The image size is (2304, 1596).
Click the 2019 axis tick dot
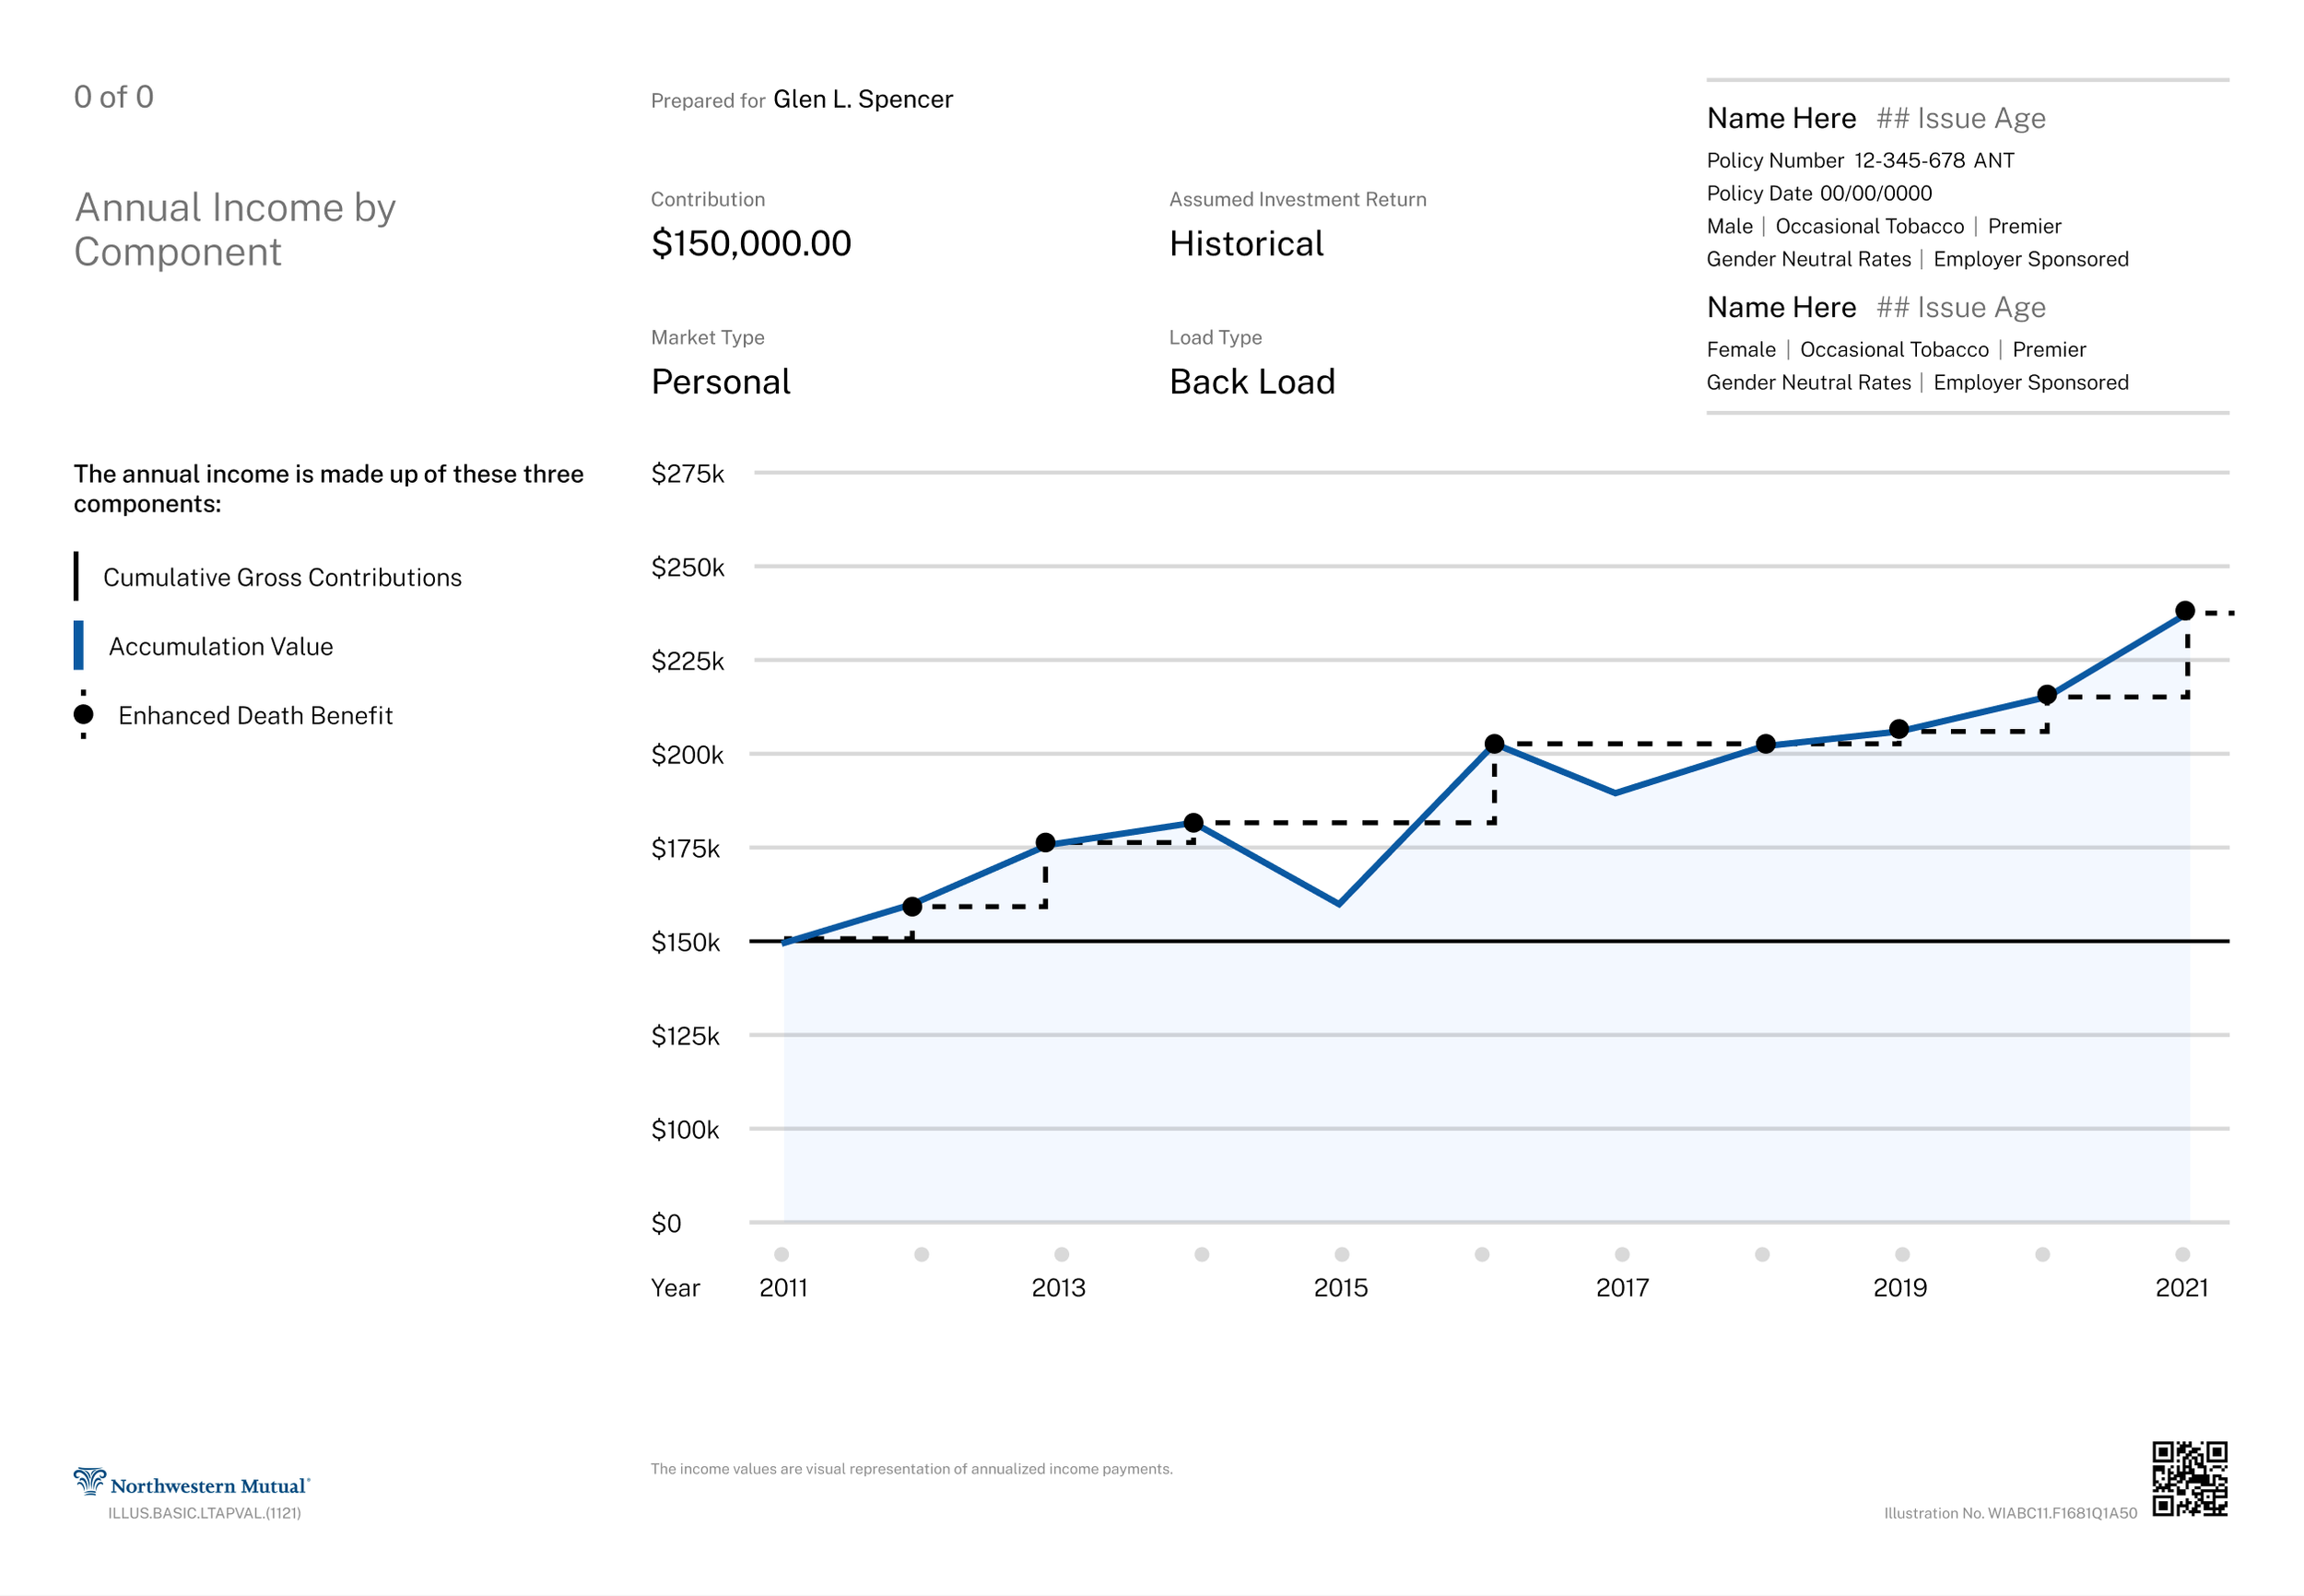[x=1902, y=1254]
